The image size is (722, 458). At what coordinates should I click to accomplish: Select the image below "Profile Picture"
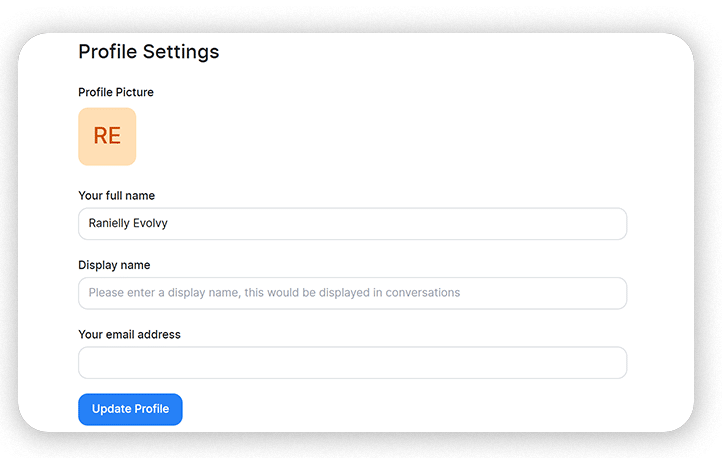(x=107, y=137)
